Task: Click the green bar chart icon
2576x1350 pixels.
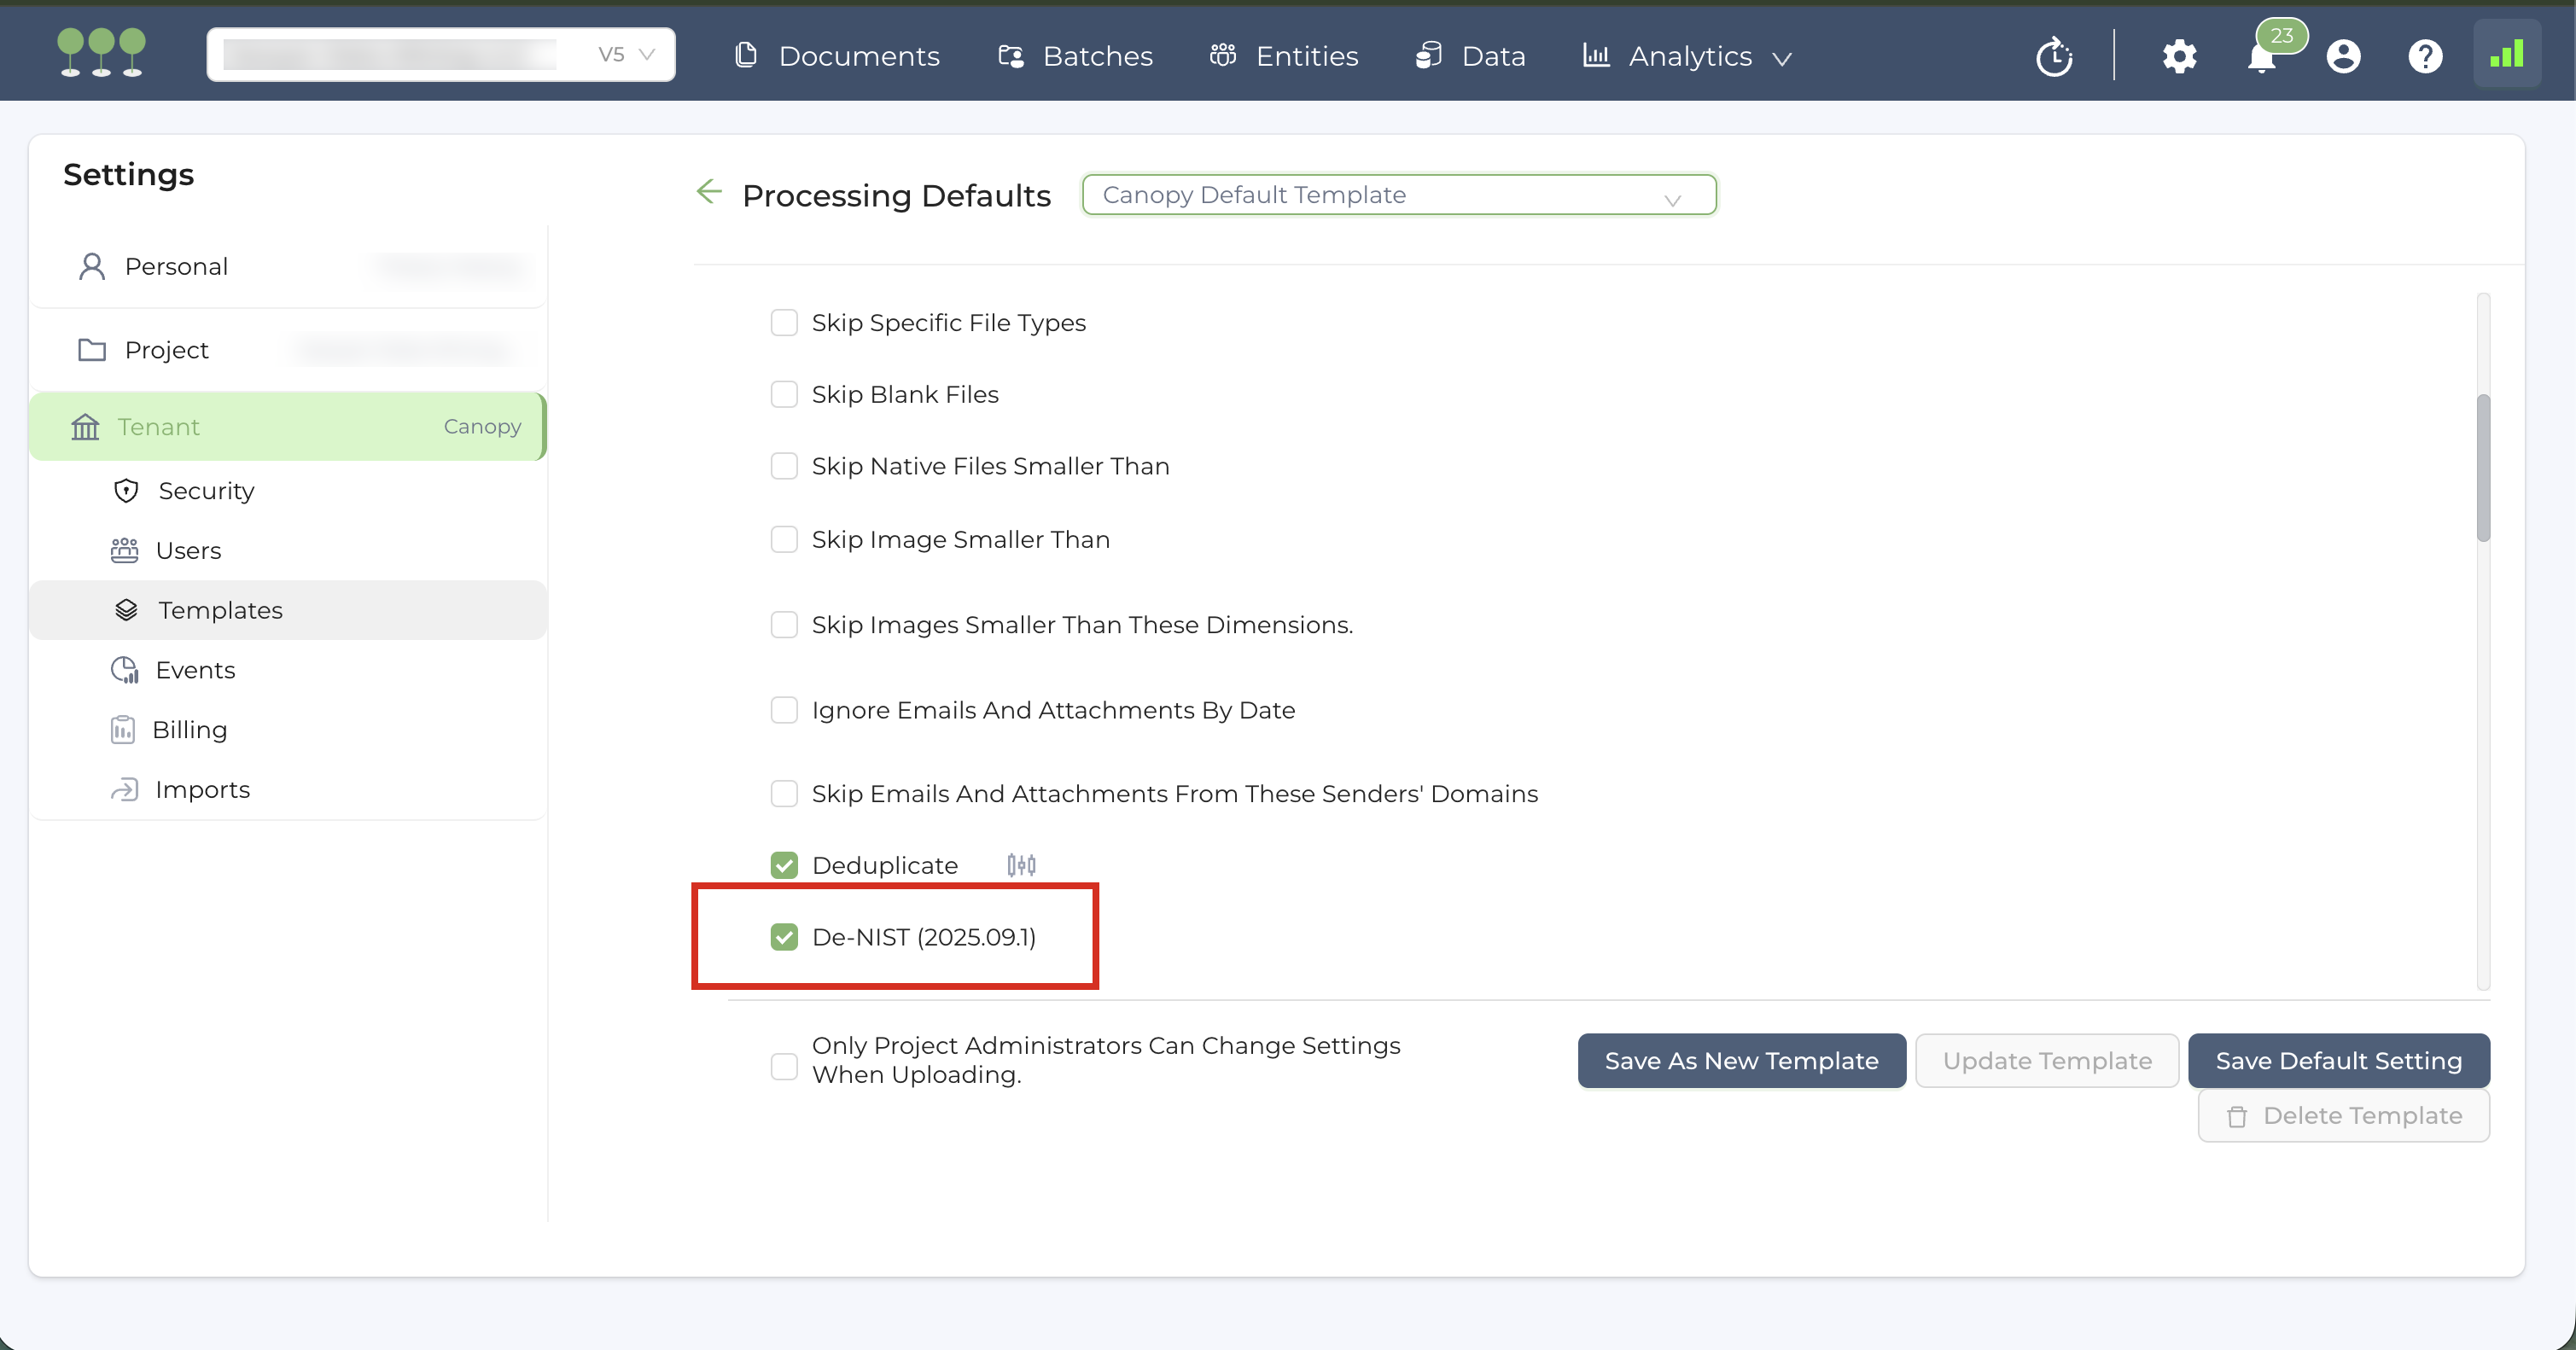Action: [x=2507, y=54]
